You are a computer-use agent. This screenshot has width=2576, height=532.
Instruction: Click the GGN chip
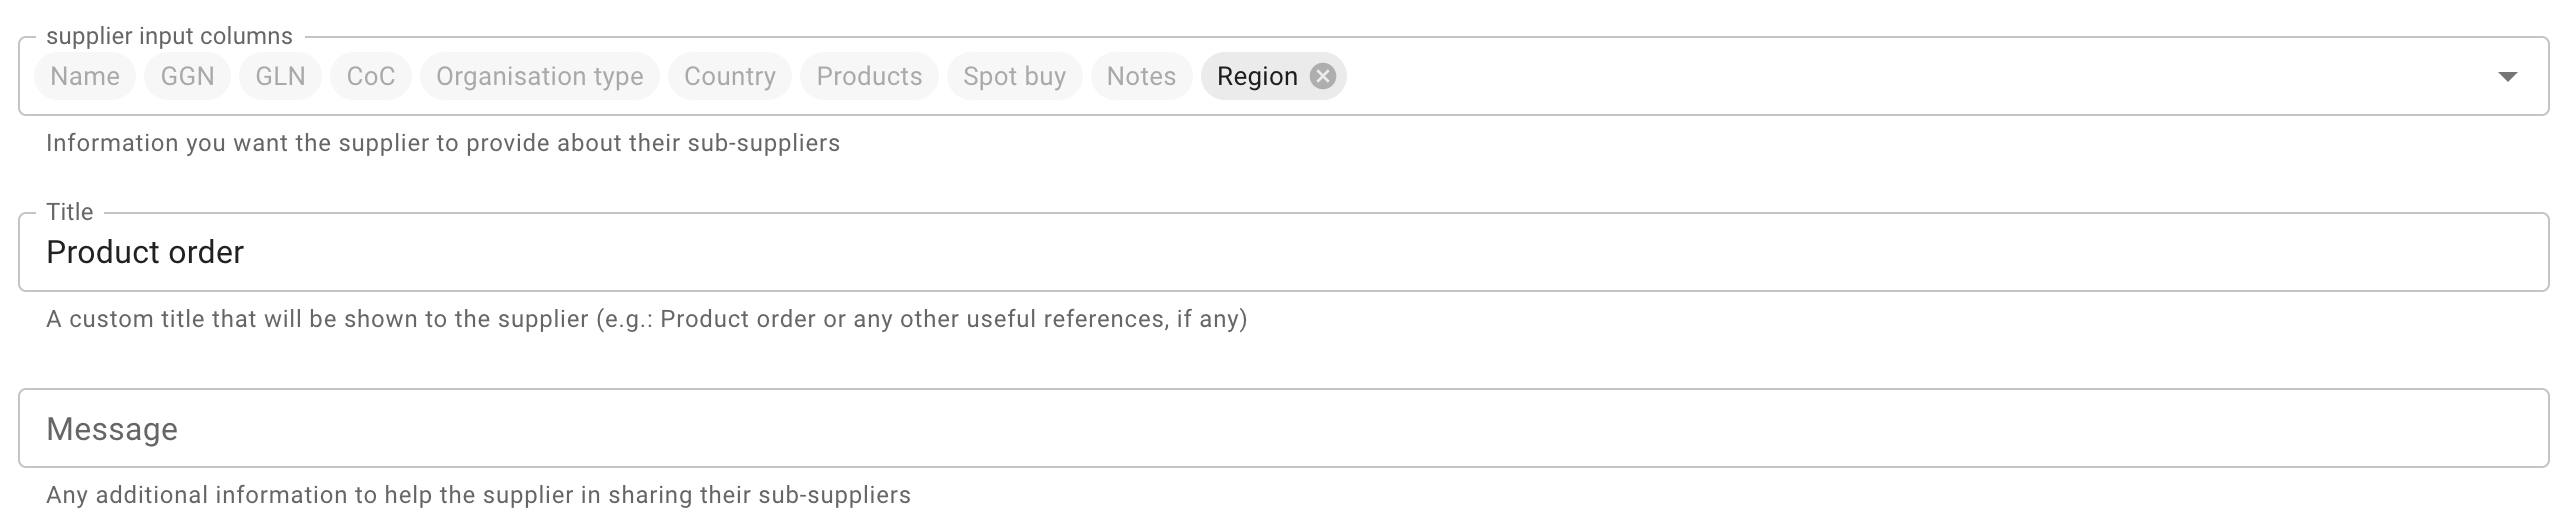coord(188,76)
